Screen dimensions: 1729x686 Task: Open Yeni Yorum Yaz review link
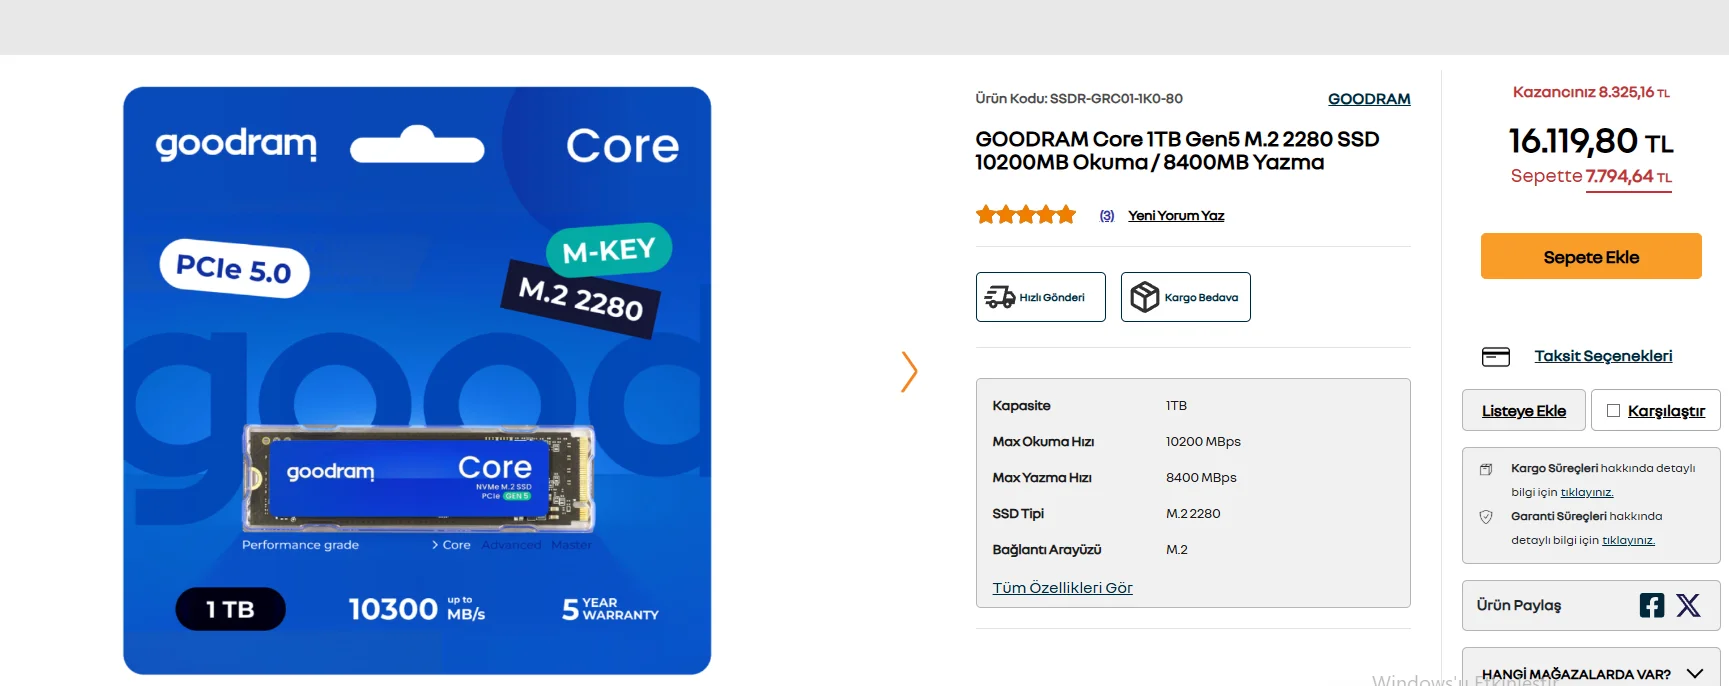pos(1176,215)
